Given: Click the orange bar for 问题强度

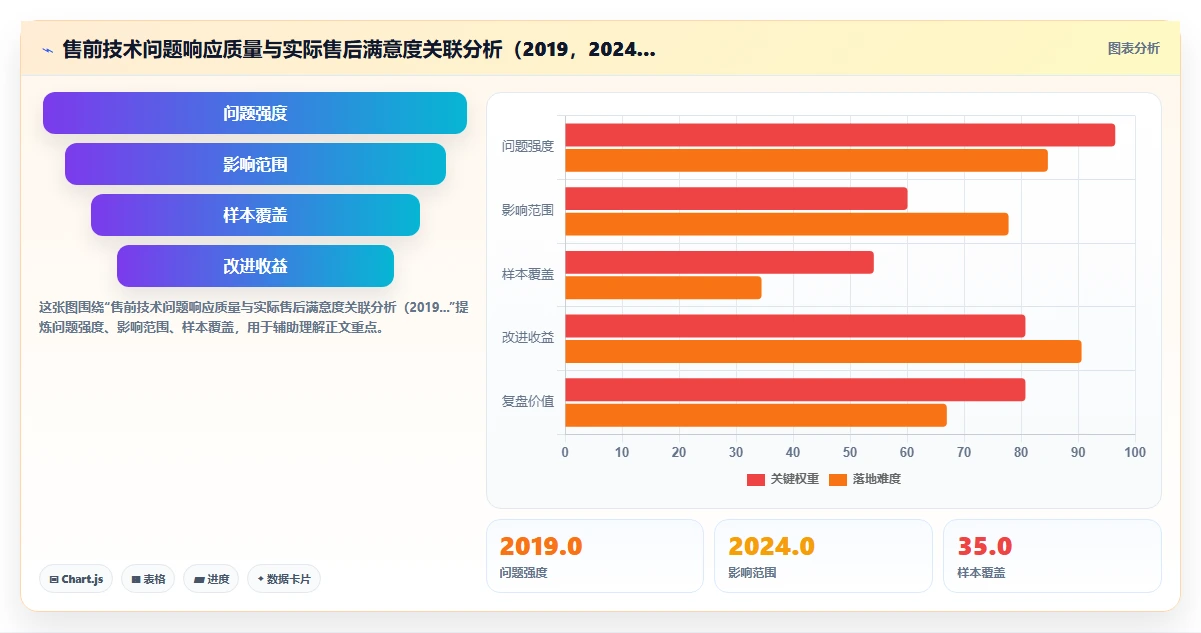Looking at the screenshot, I should (x=807, y=160).
